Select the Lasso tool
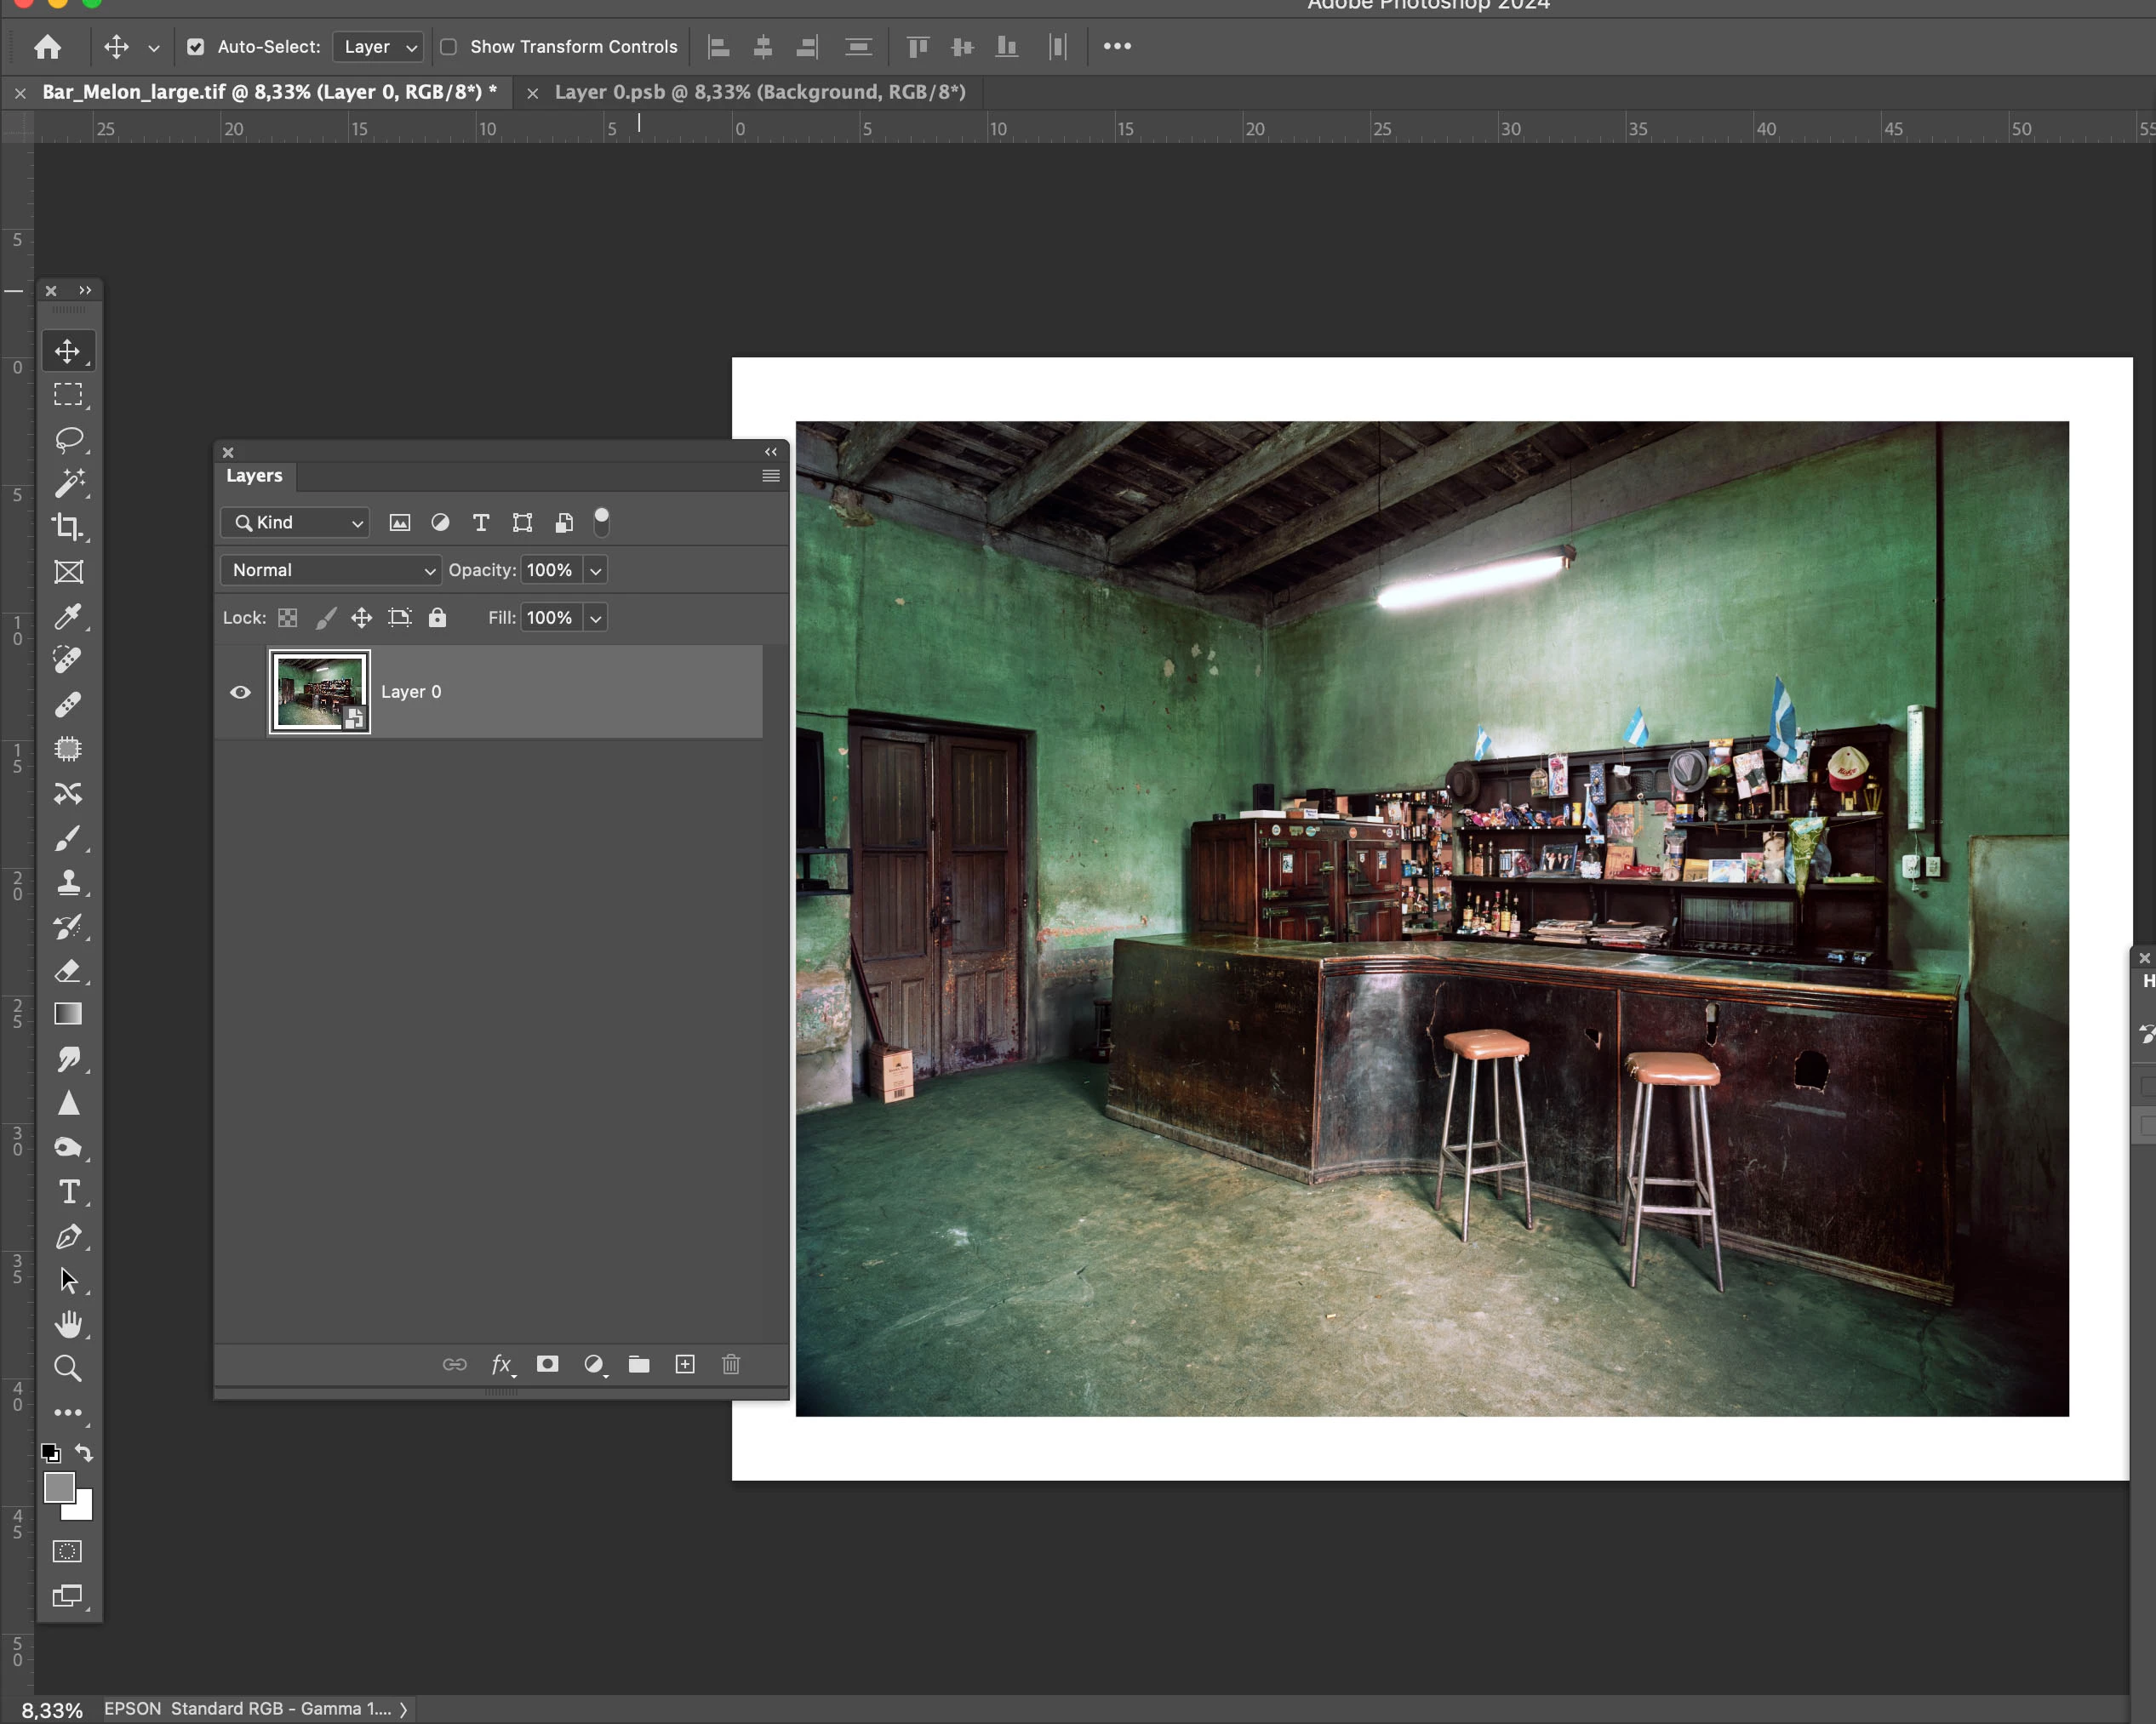This screenshot has height=1724, width=2156. (x=67, y=439)
